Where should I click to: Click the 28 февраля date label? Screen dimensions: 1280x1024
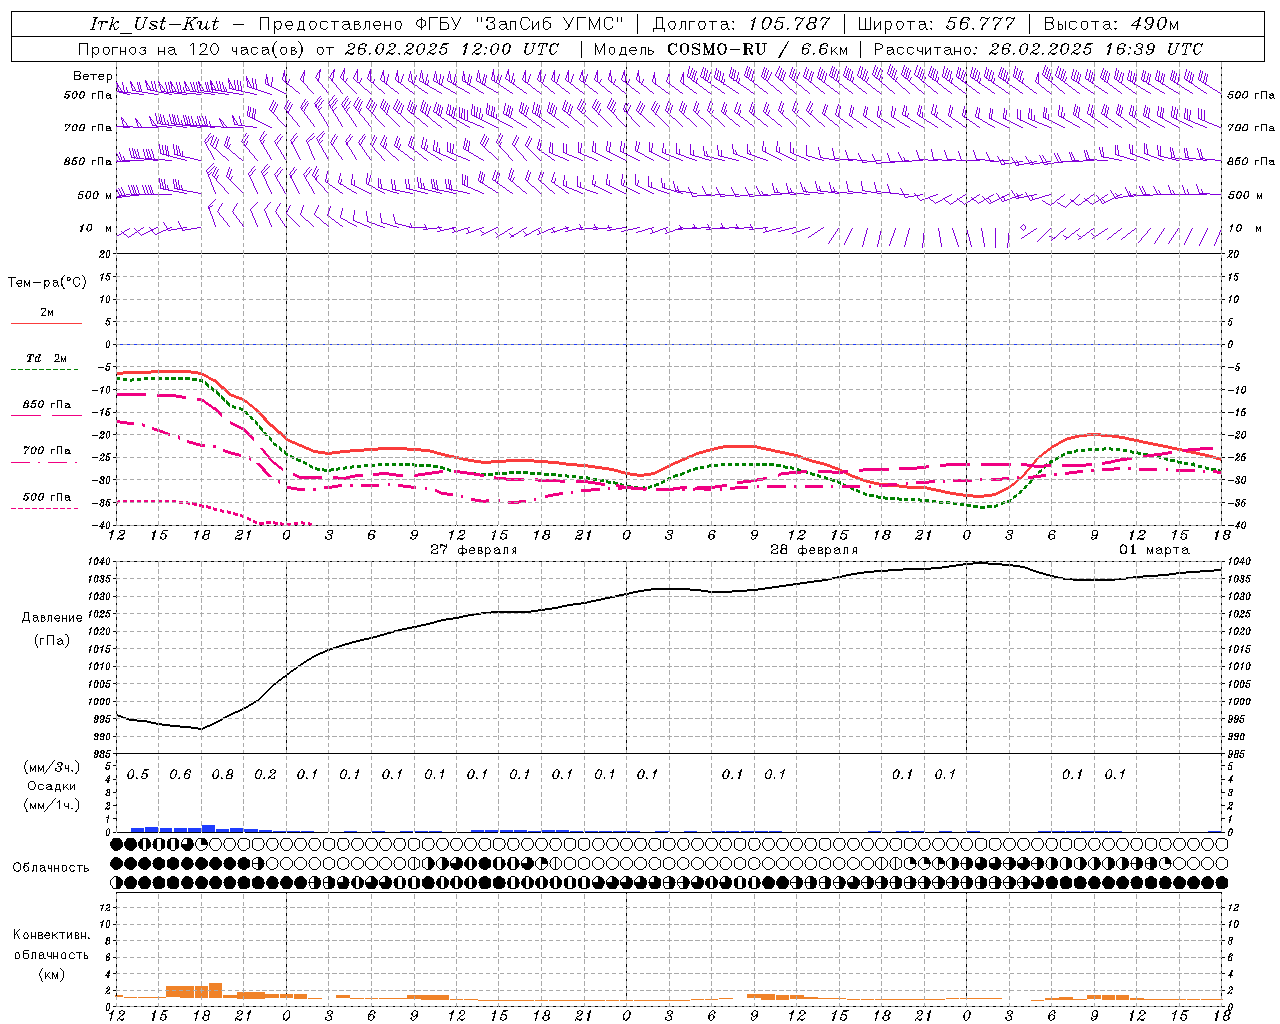click(x=813, y=550)
